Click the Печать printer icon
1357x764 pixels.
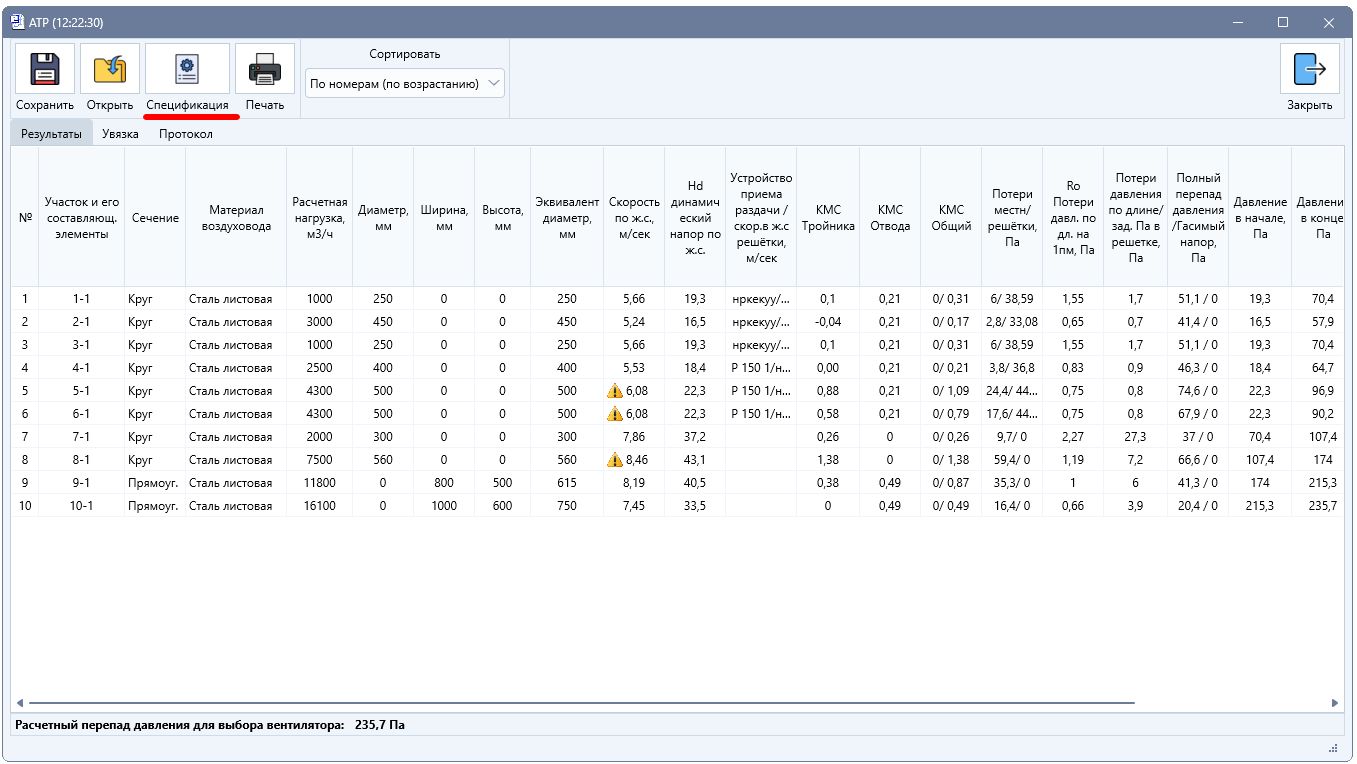(x=265, y=69)
